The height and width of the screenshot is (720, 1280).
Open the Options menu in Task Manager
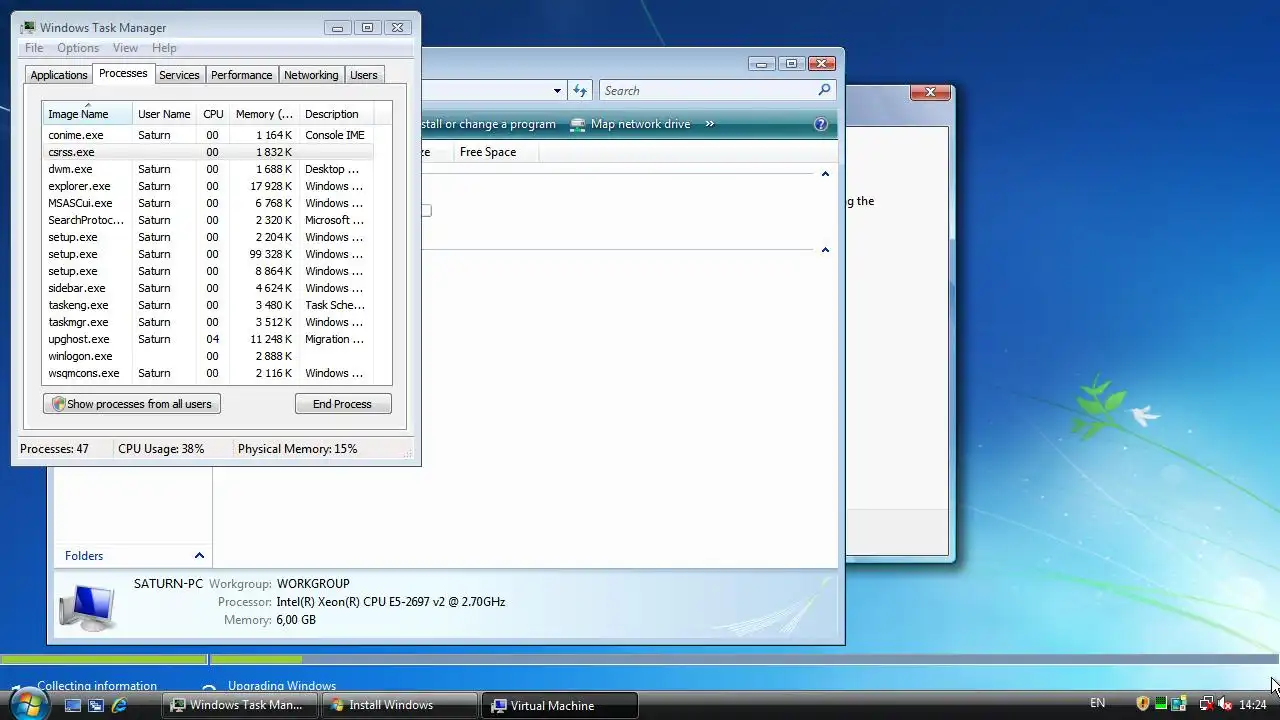(x=78, y=48)
